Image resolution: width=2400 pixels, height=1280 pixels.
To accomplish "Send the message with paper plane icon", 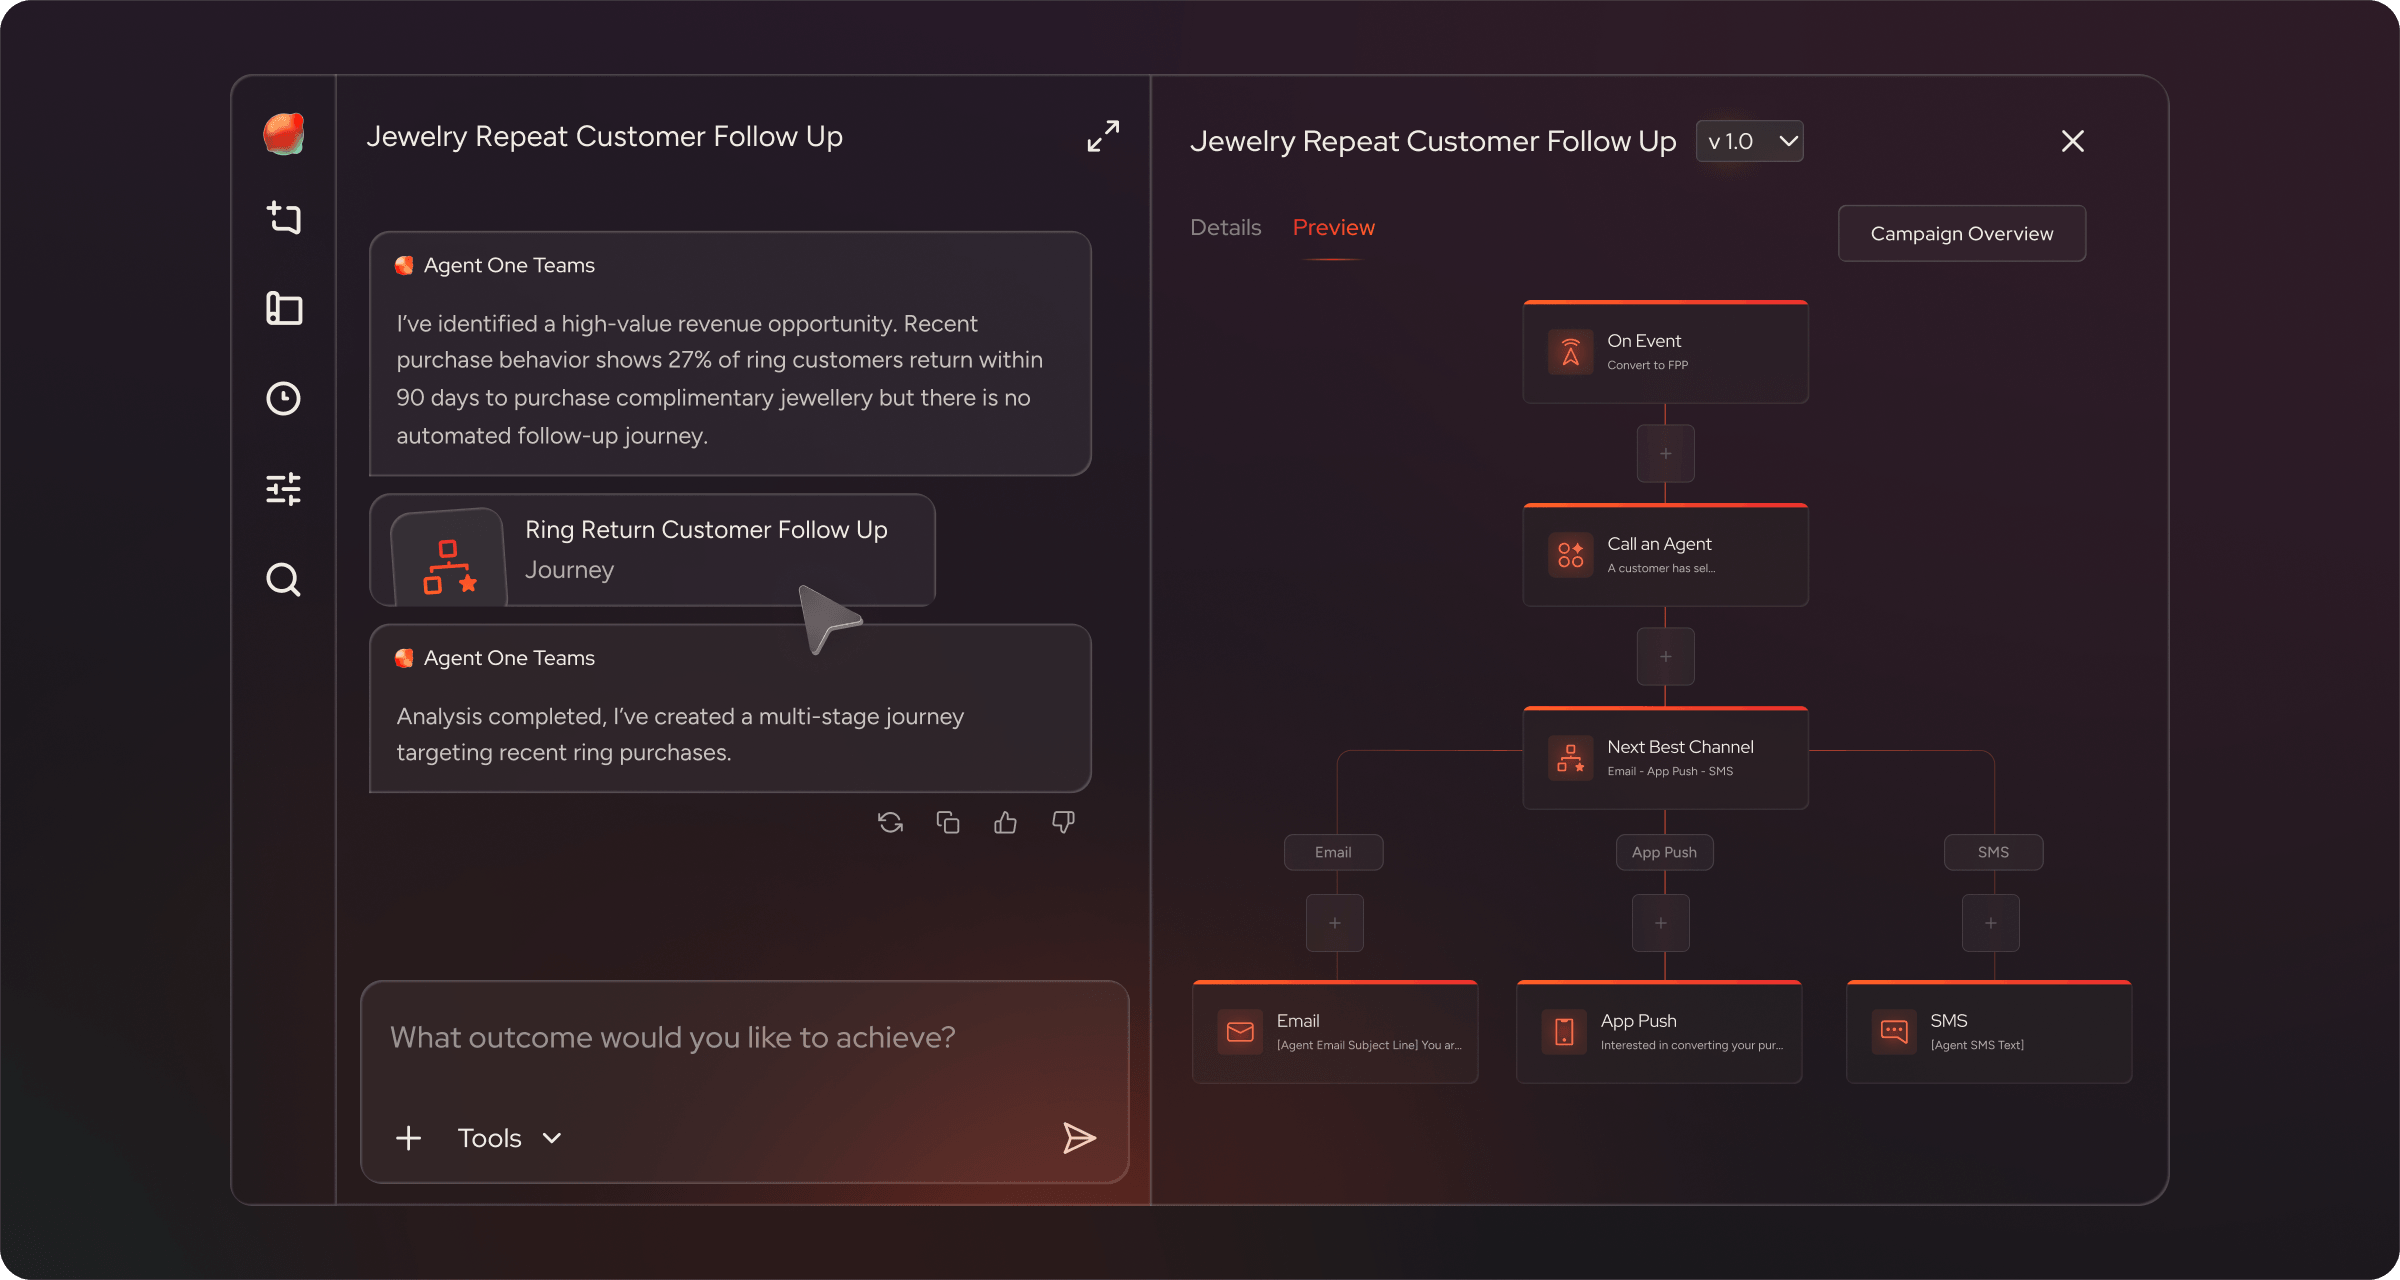I will [1079, 1138].
